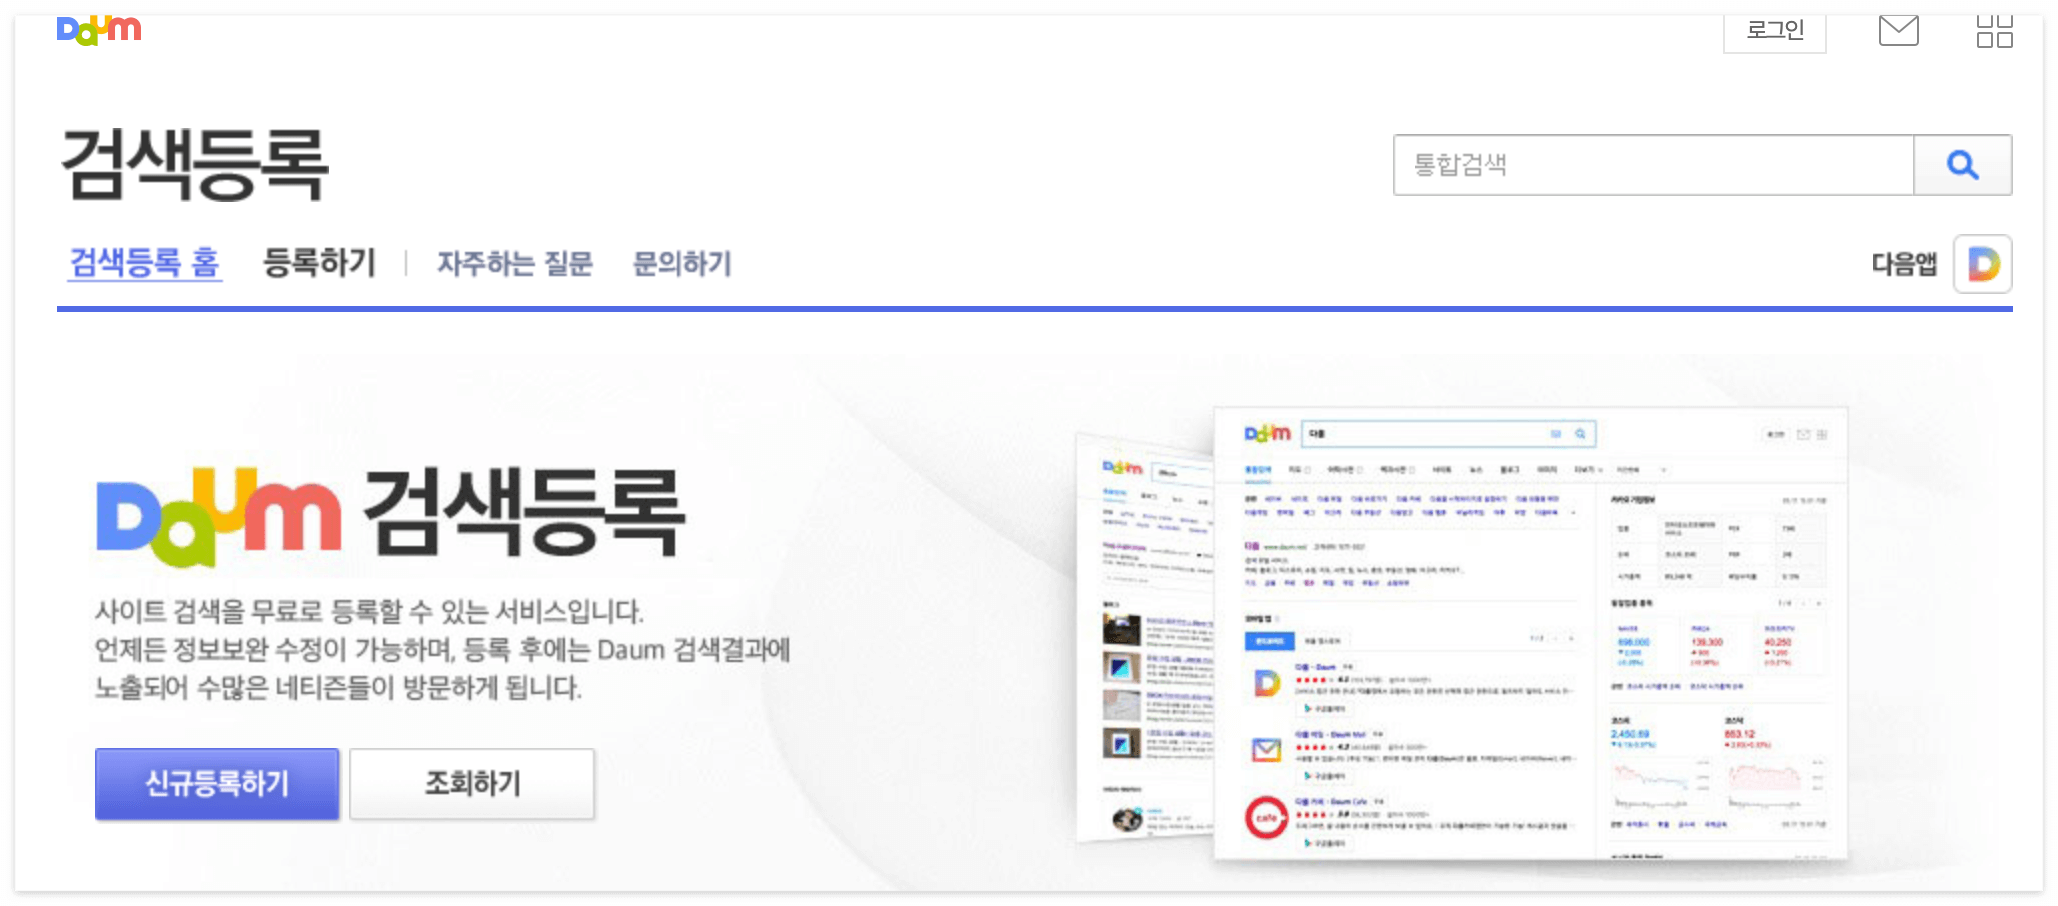This screenshot has width=2058, height=906.
Task: Click the 조회하기 button
Action: 471,784
